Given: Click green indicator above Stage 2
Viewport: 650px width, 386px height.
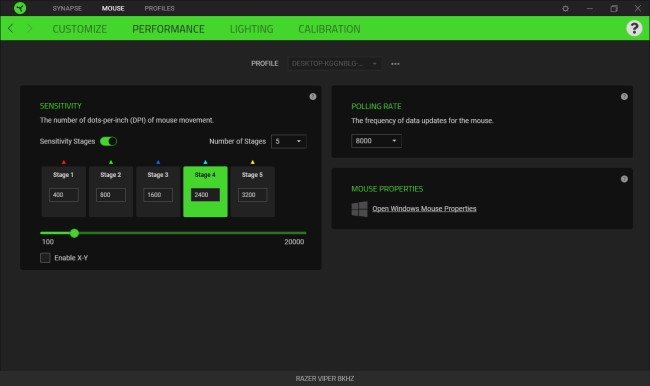Looking at the screenshot, I should [x=111, y=162].
